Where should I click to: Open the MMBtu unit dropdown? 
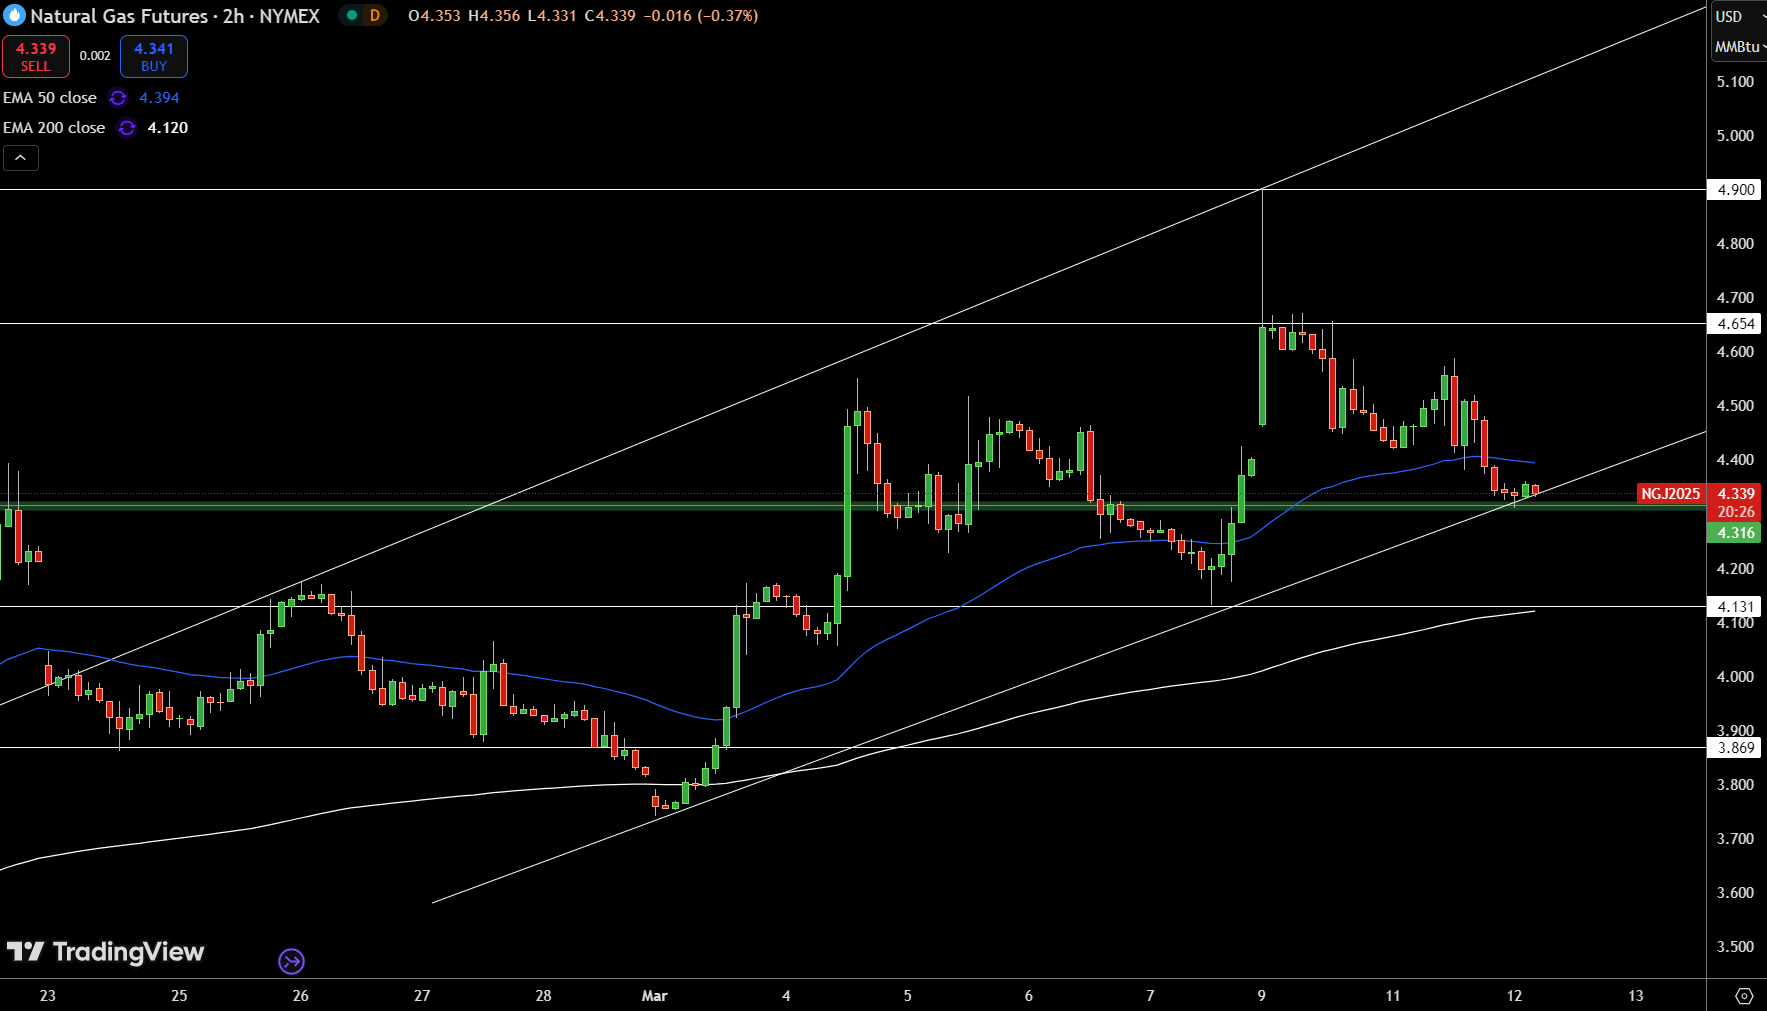(1739, 47)
